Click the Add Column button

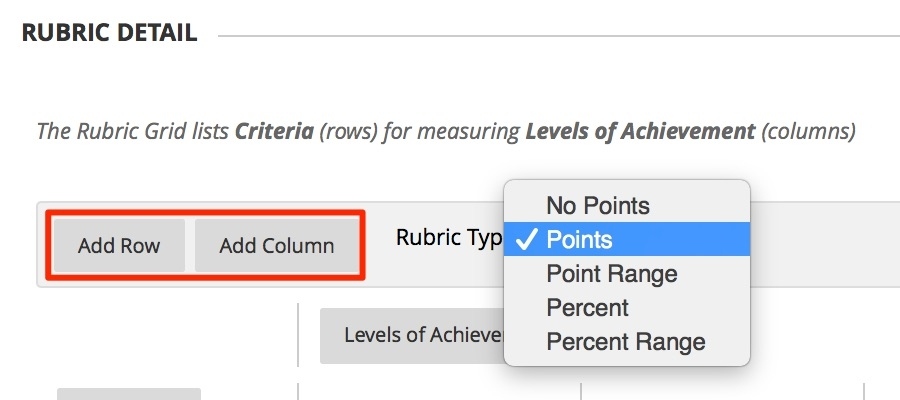tap(277, 245)
